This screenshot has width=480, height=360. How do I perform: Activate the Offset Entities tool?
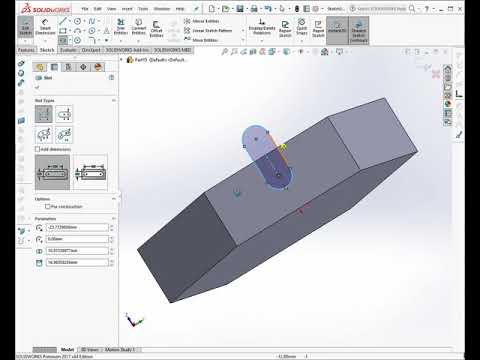(156, 29)
